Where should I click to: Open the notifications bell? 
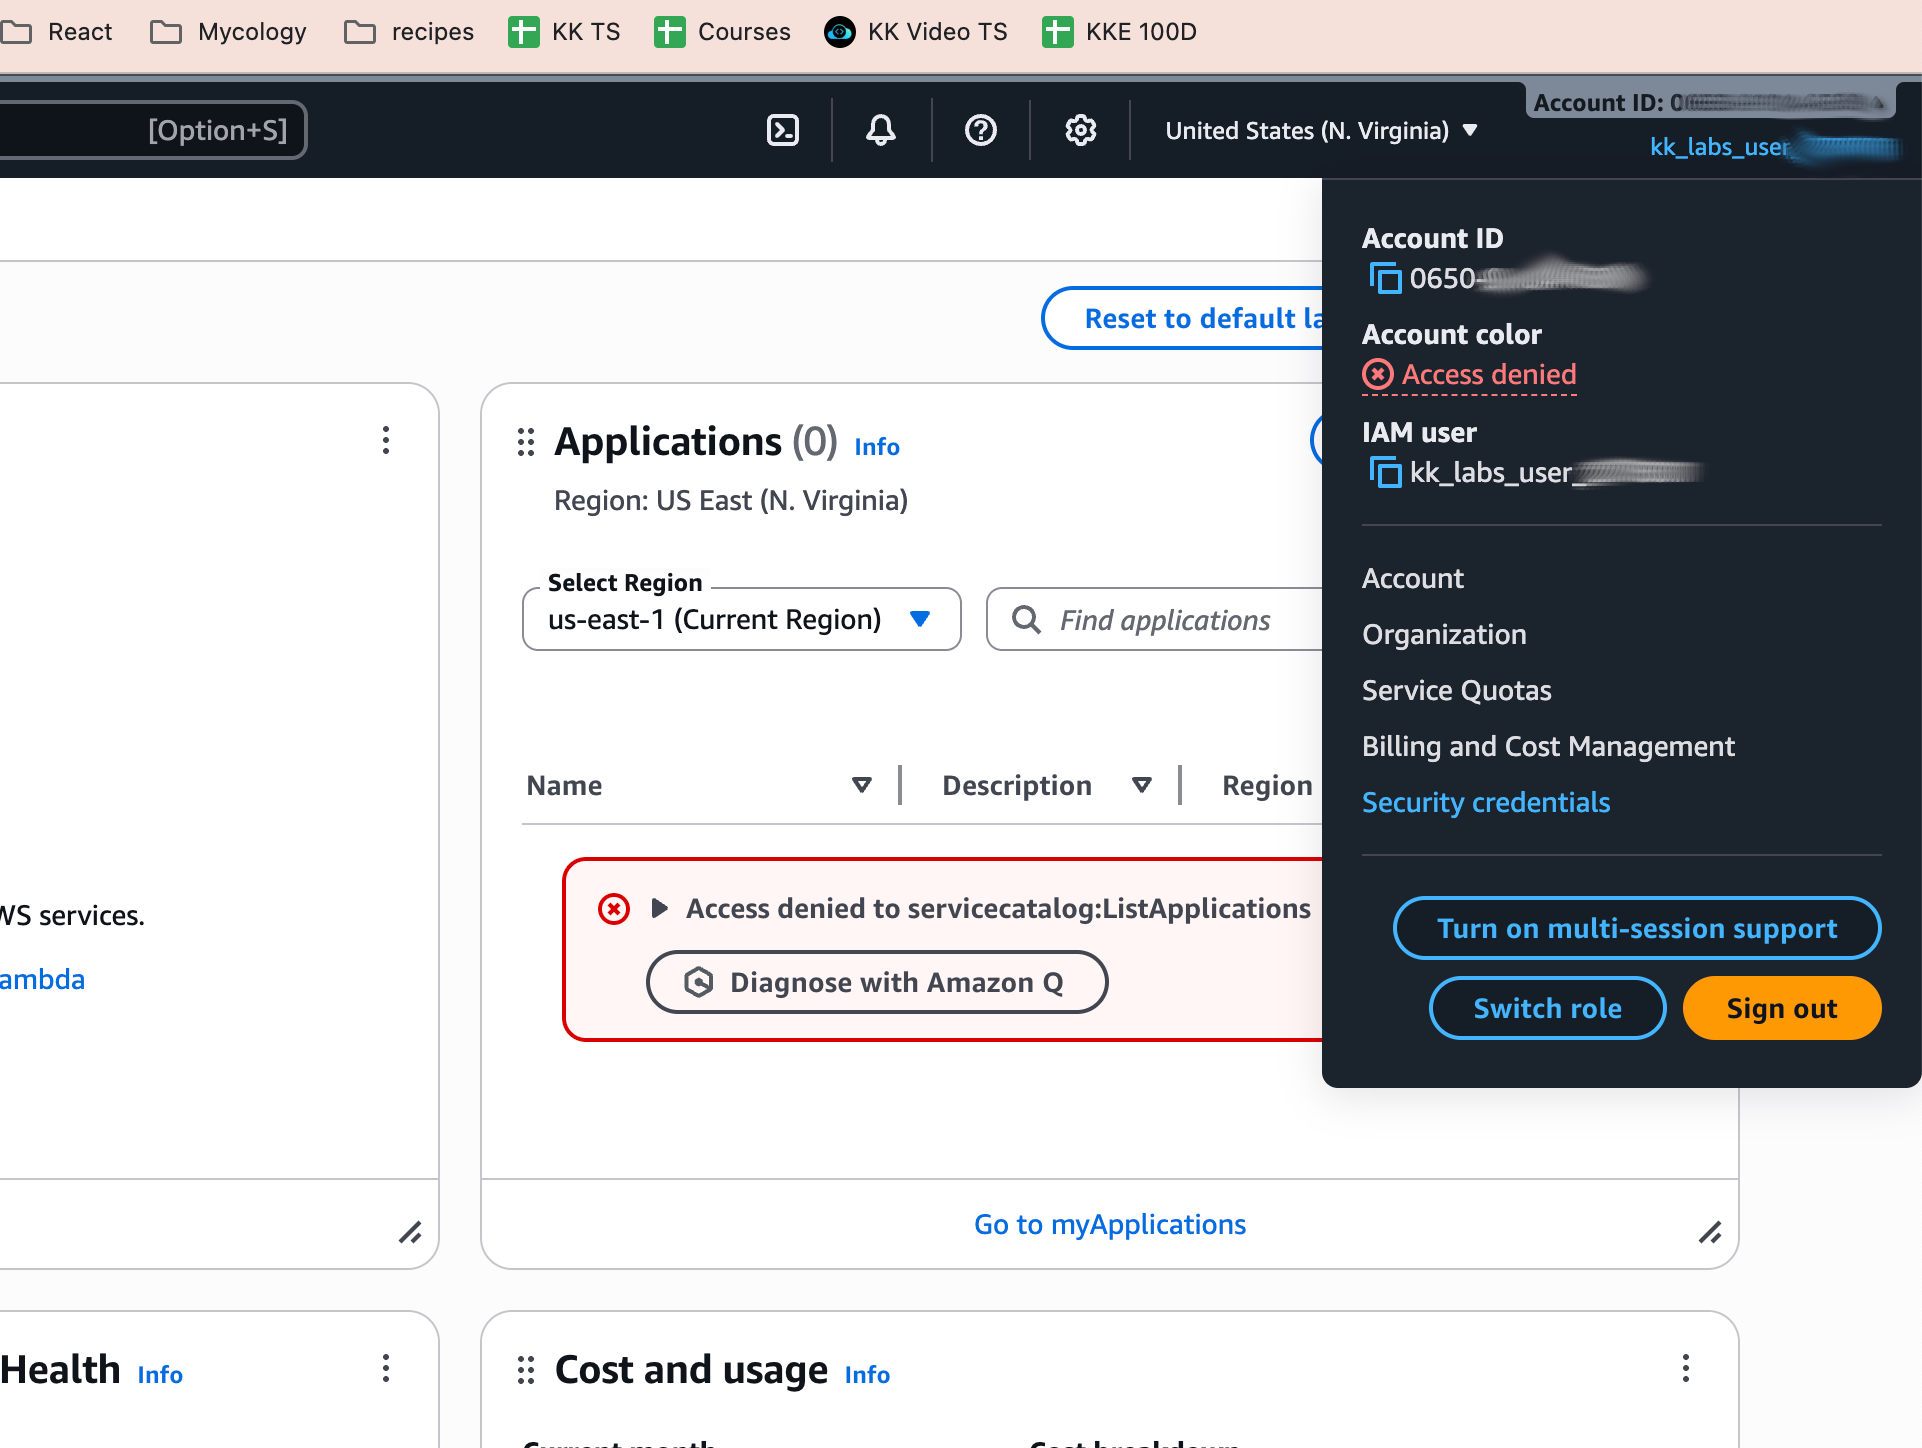point(880,130)
